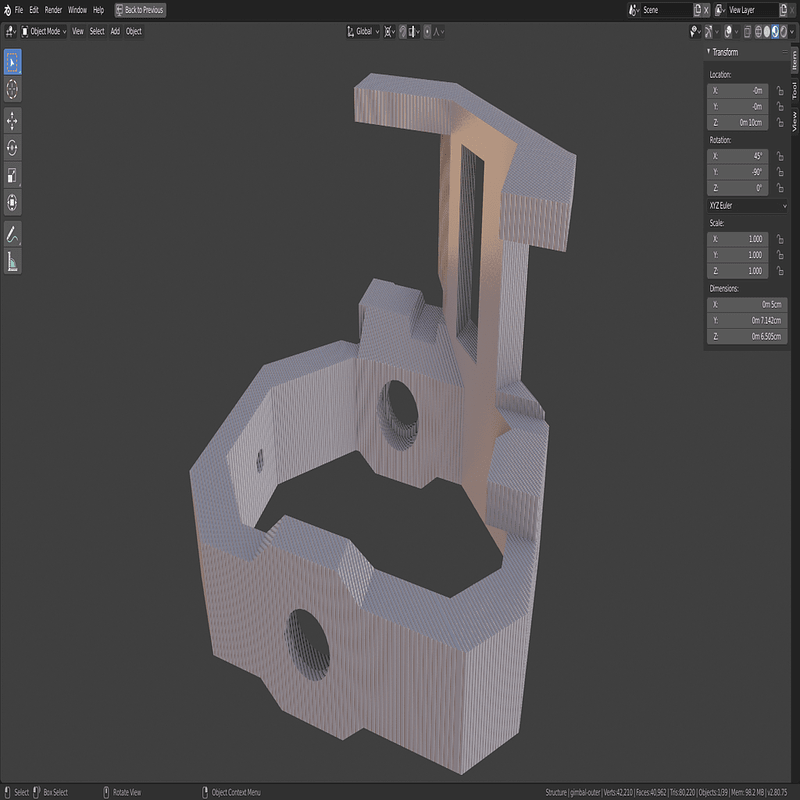Click the Dimensions Z 6.505cm field
Viewport: 800px width, 800px height.
click(x=747, y=337)
